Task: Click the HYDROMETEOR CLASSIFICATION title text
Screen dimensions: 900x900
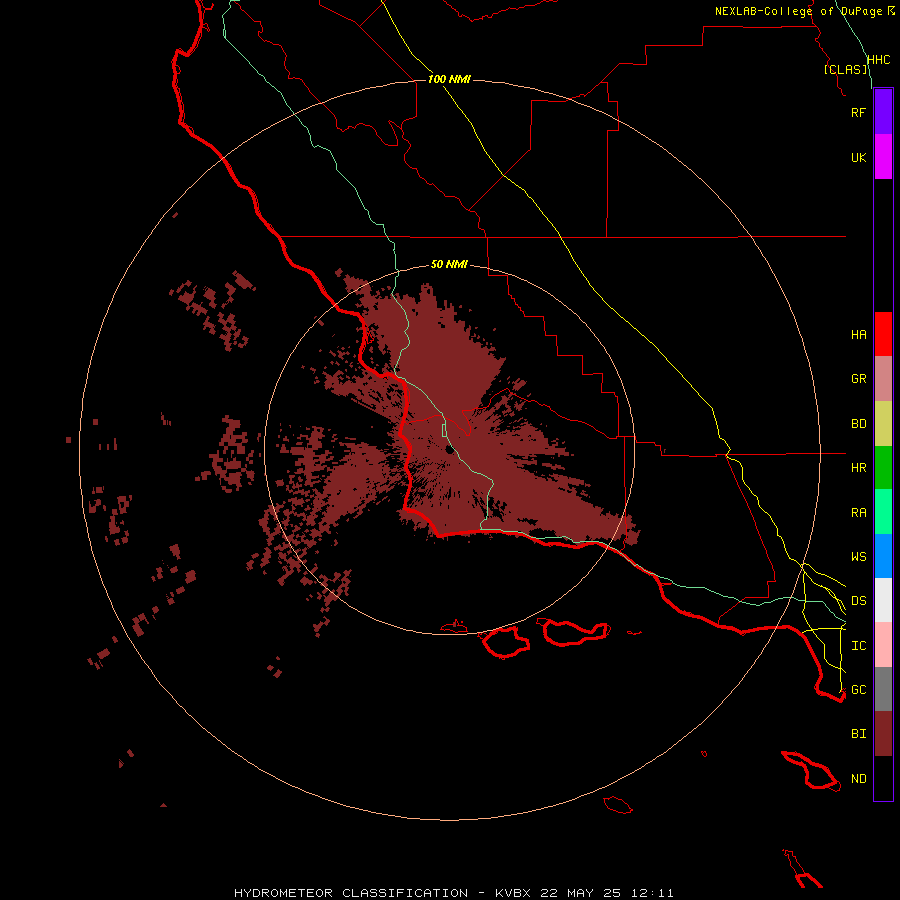Action: 351,893
